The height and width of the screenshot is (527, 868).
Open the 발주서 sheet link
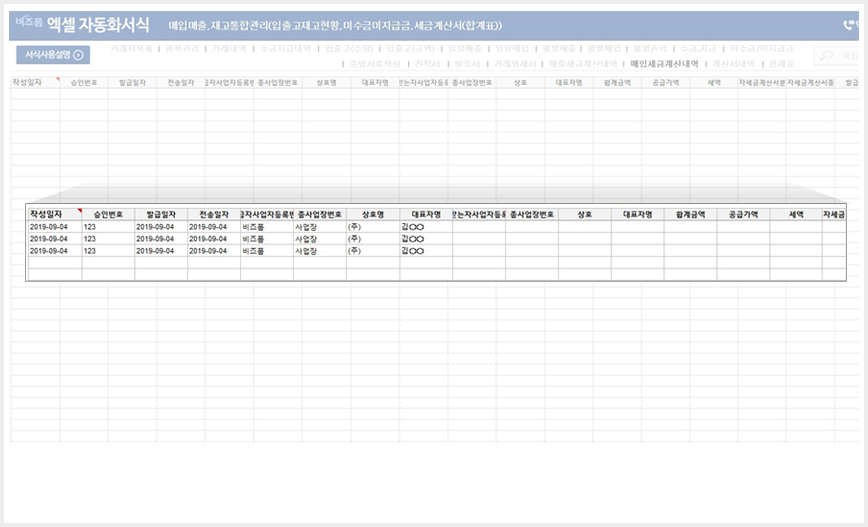click(467, 64)
